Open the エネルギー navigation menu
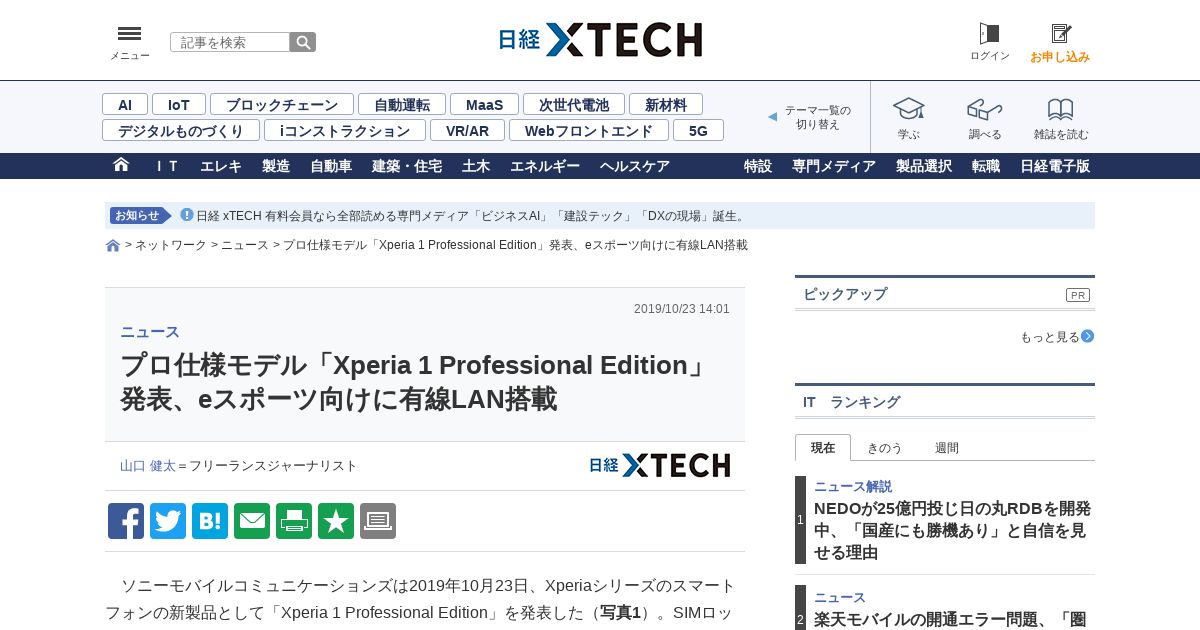This screenshot has height=630, width=1200. tap(545, 166)
